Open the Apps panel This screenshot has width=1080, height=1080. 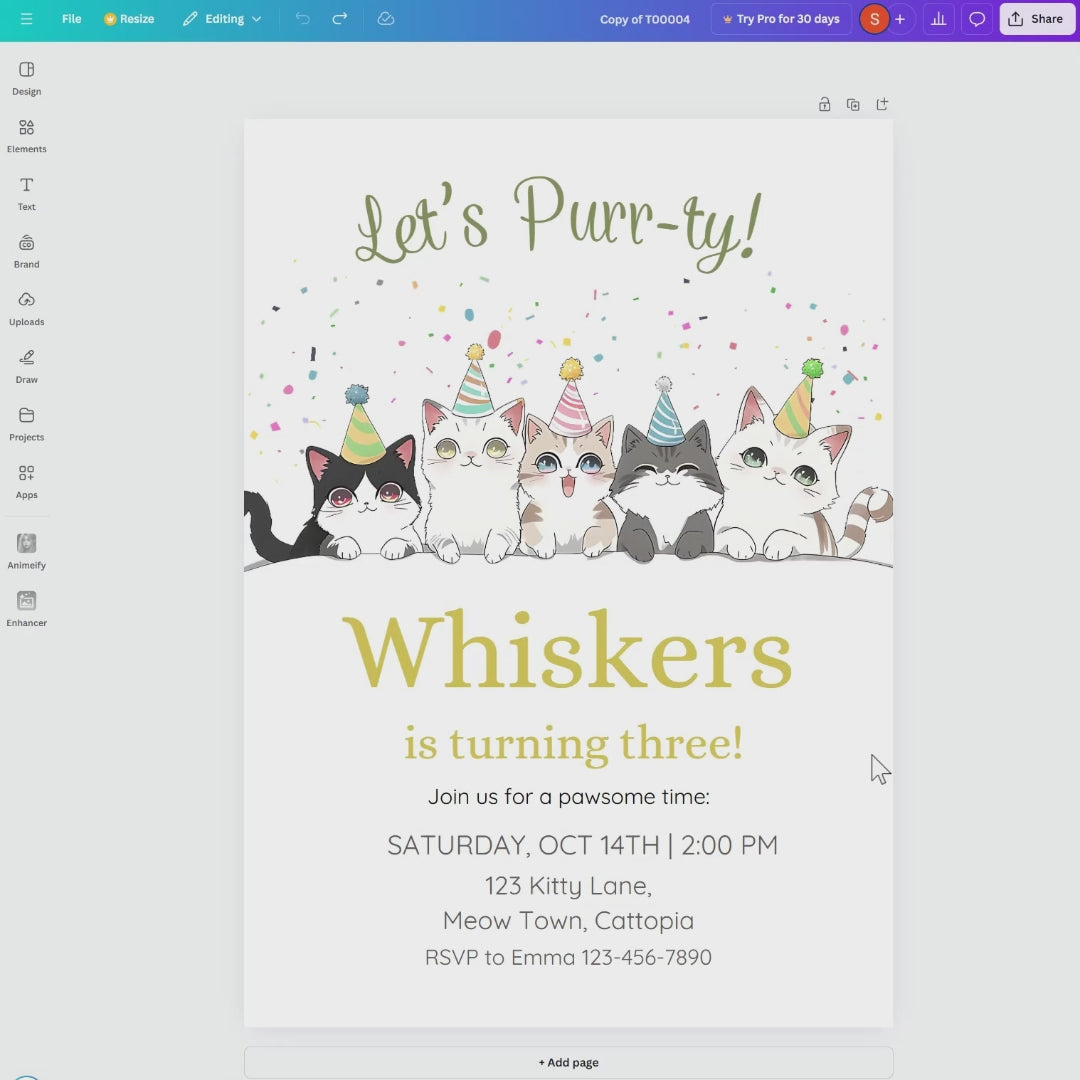[26, 481]
